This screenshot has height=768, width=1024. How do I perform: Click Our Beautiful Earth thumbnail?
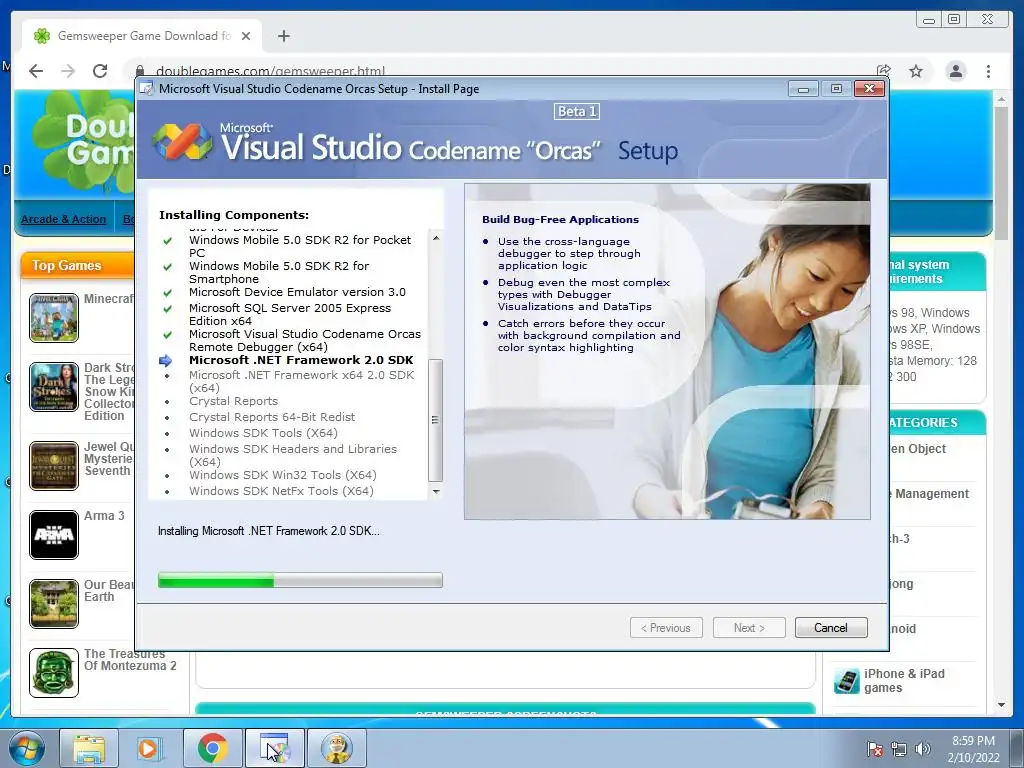[x=54, y=604]
